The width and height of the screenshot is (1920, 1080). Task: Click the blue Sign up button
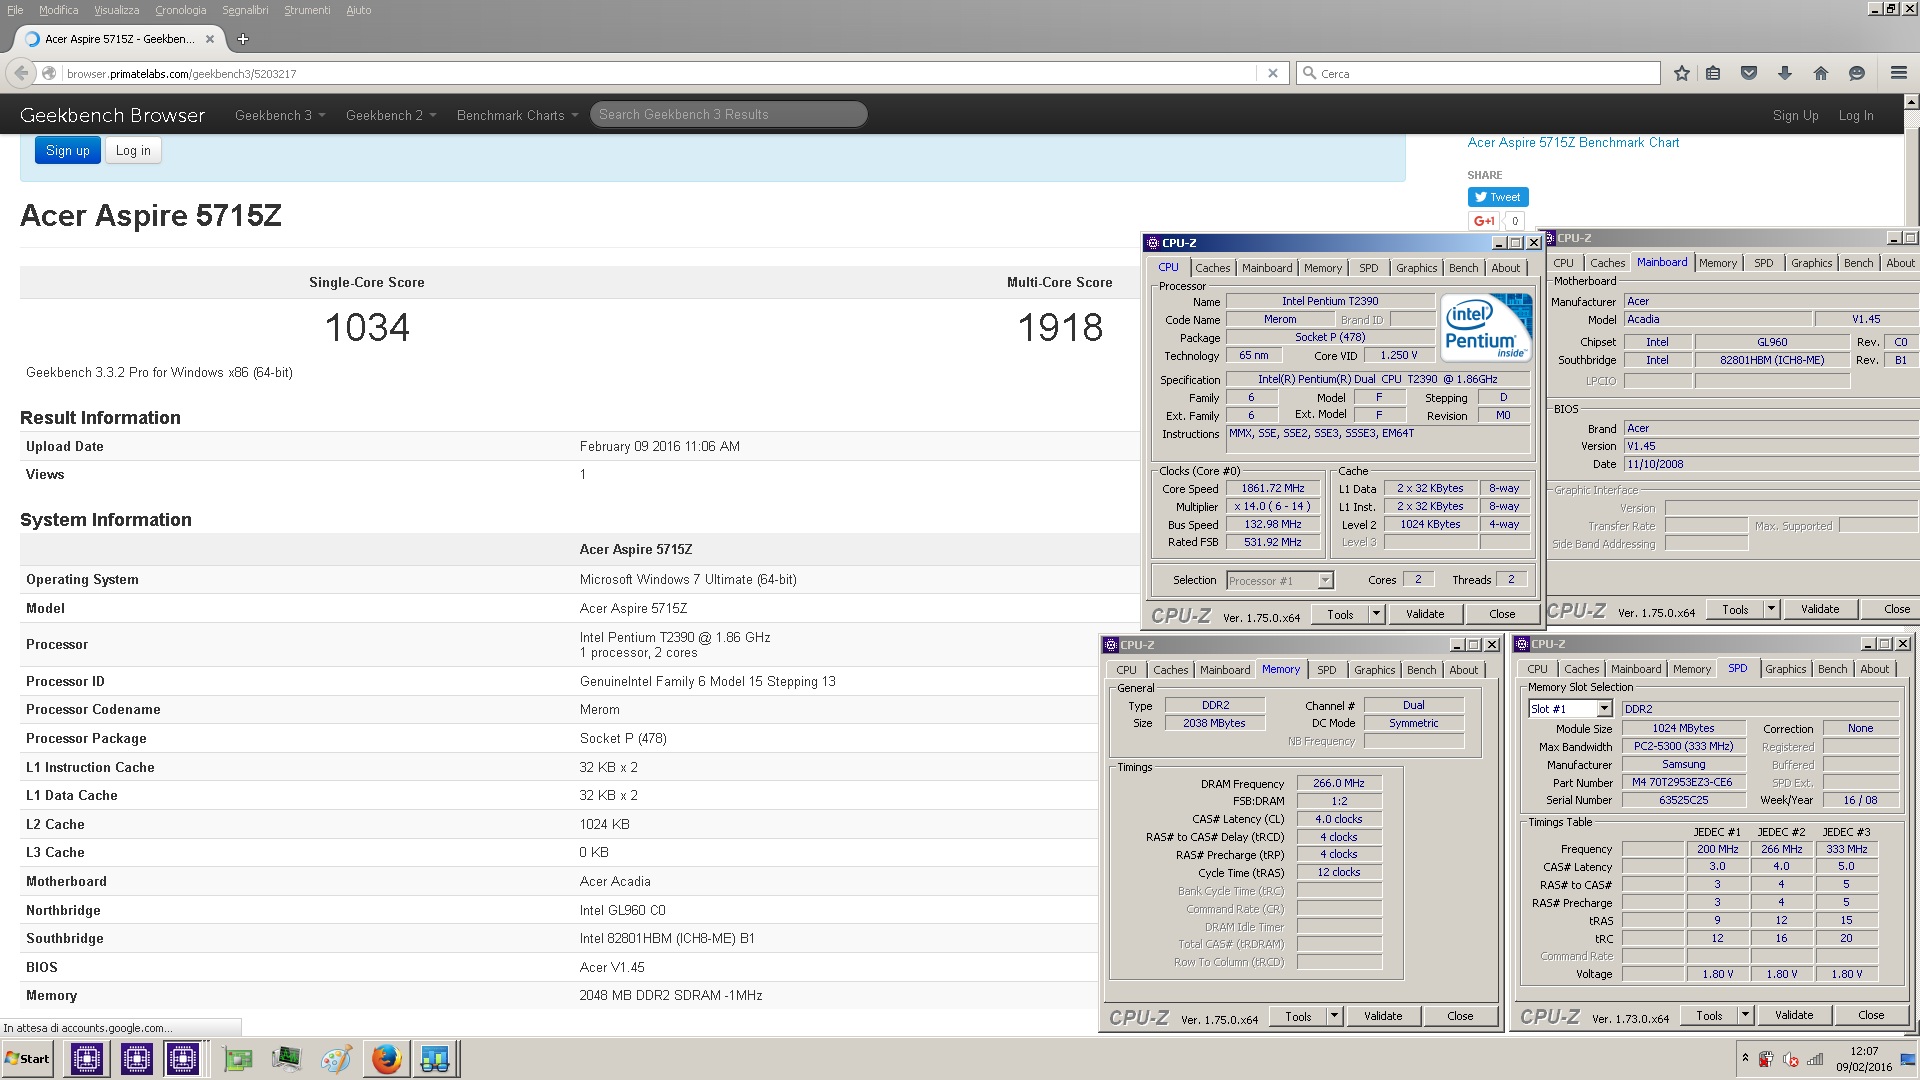point(68,150)
